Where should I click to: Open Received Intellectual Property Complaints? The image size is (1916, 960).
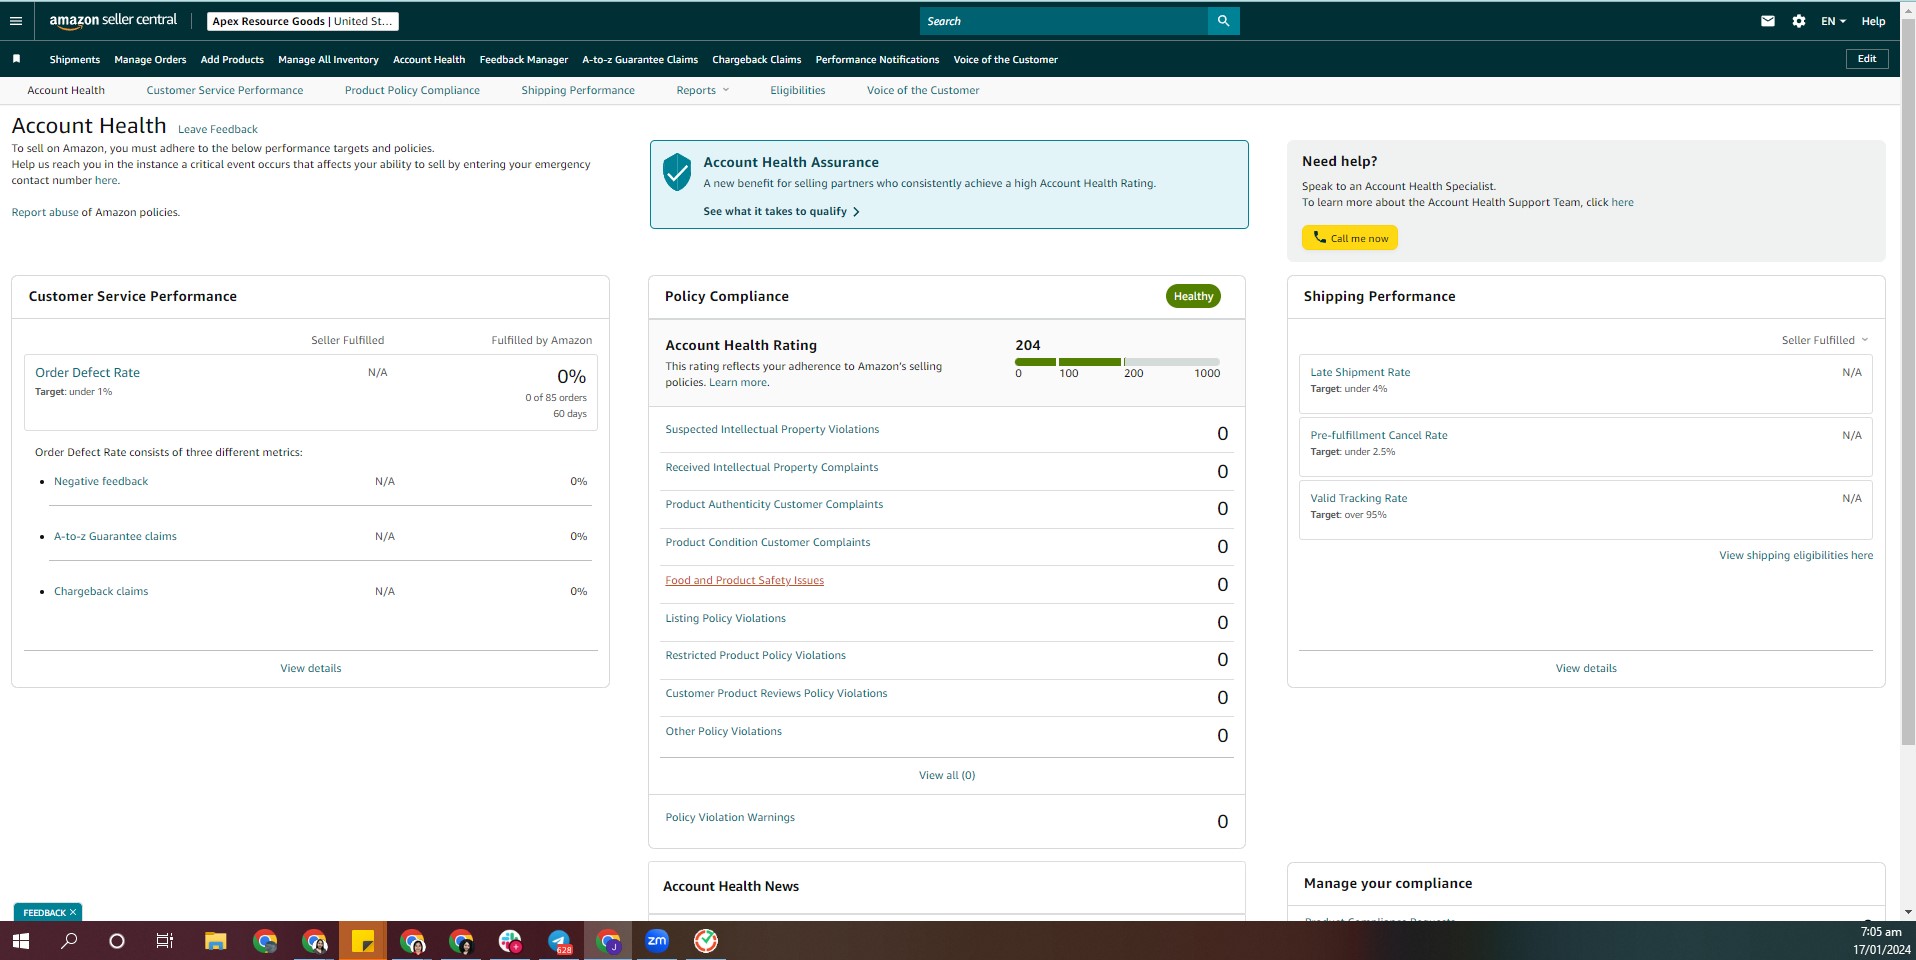[x=772, y=467]
